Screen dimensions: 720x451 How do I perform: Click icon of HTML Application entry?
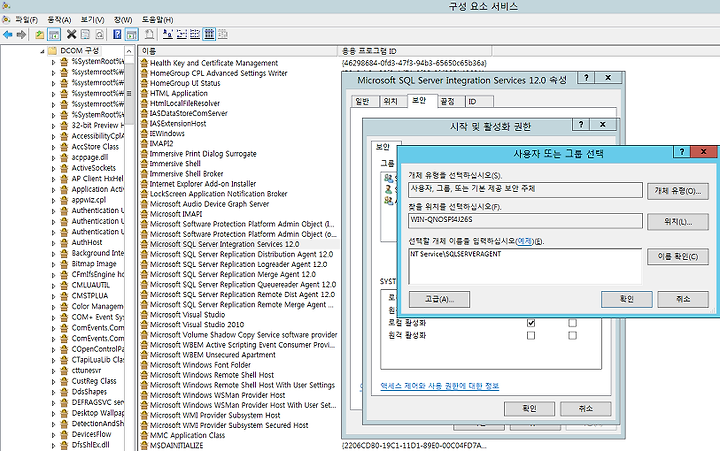coord(145,93)
